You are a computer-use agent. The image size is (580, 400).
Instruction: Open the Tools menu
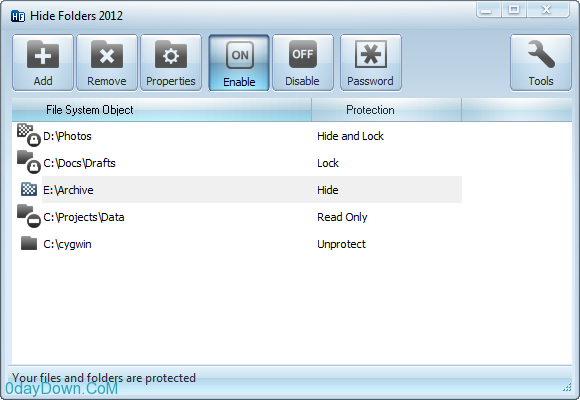click(541, 63)
